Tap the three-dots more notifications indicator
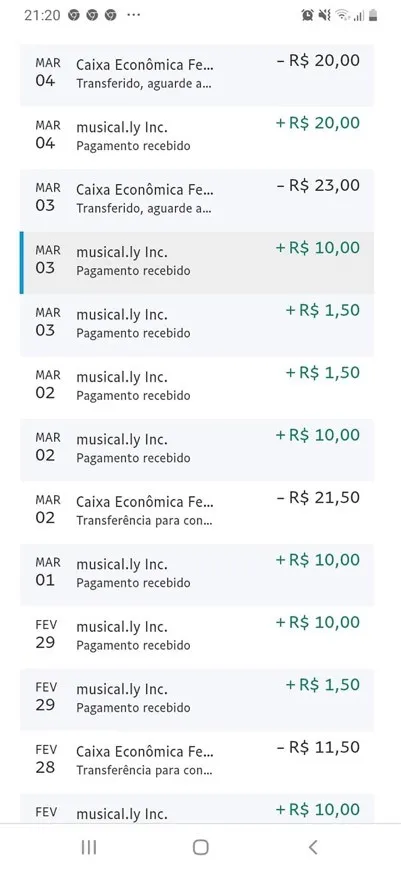This screenshot has height=870, width=401. tap(133, 15)
